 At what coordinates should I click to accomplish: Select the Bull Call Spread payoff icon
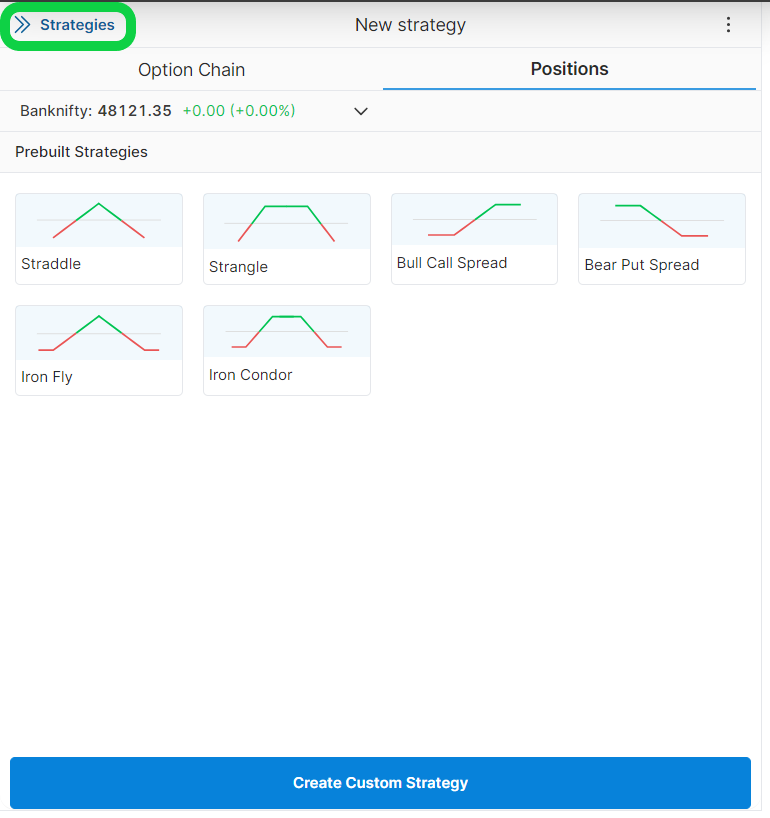coord(474,220)
